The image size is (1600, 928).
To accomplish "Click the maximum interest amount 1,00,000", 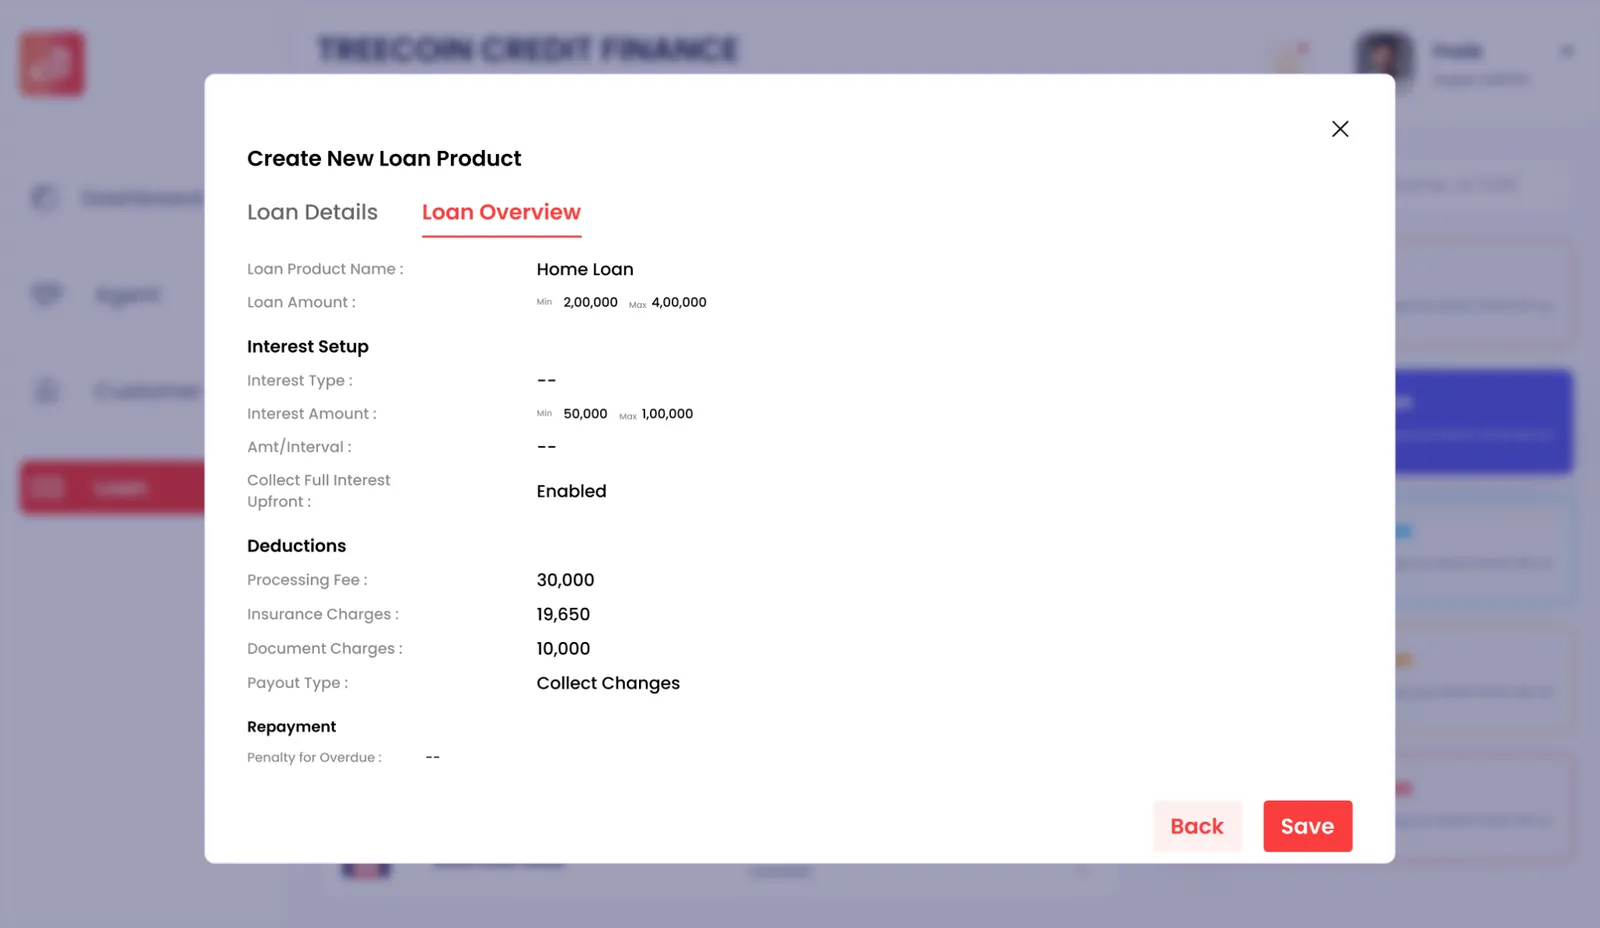I will [x=667, y=413].
